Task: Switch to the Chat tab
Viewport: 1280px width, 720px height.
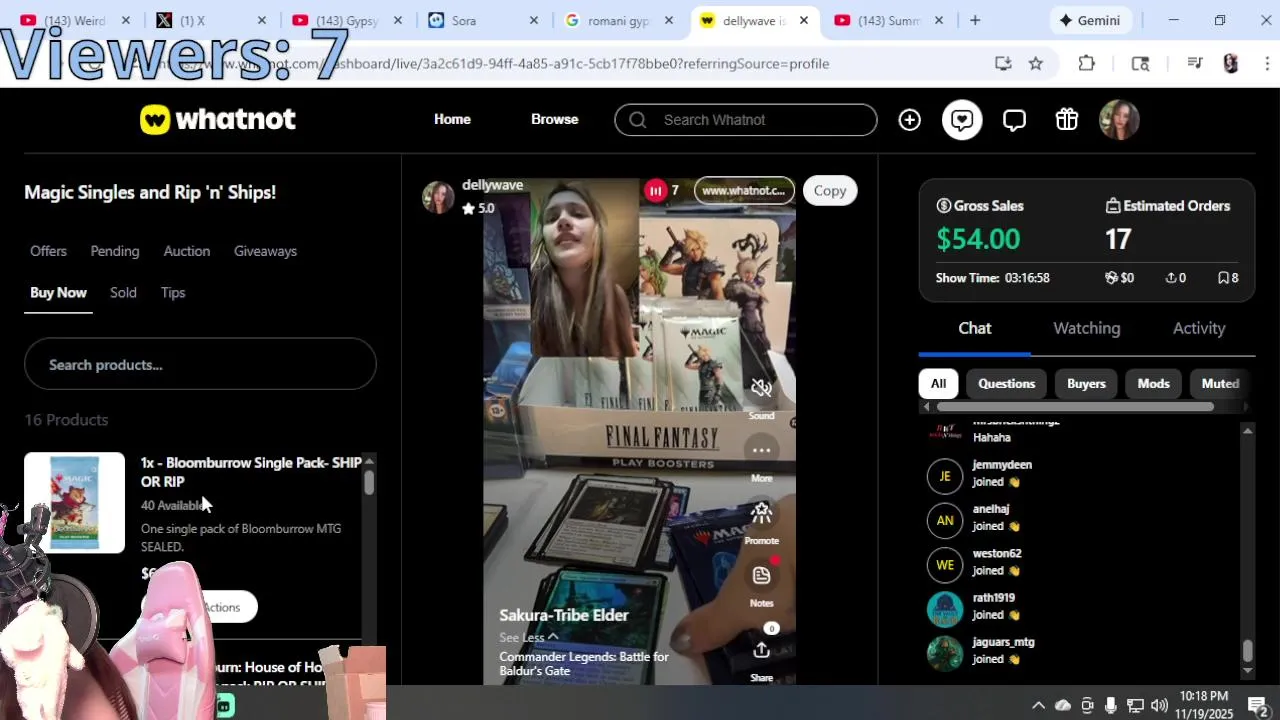Action: [974, 328]
